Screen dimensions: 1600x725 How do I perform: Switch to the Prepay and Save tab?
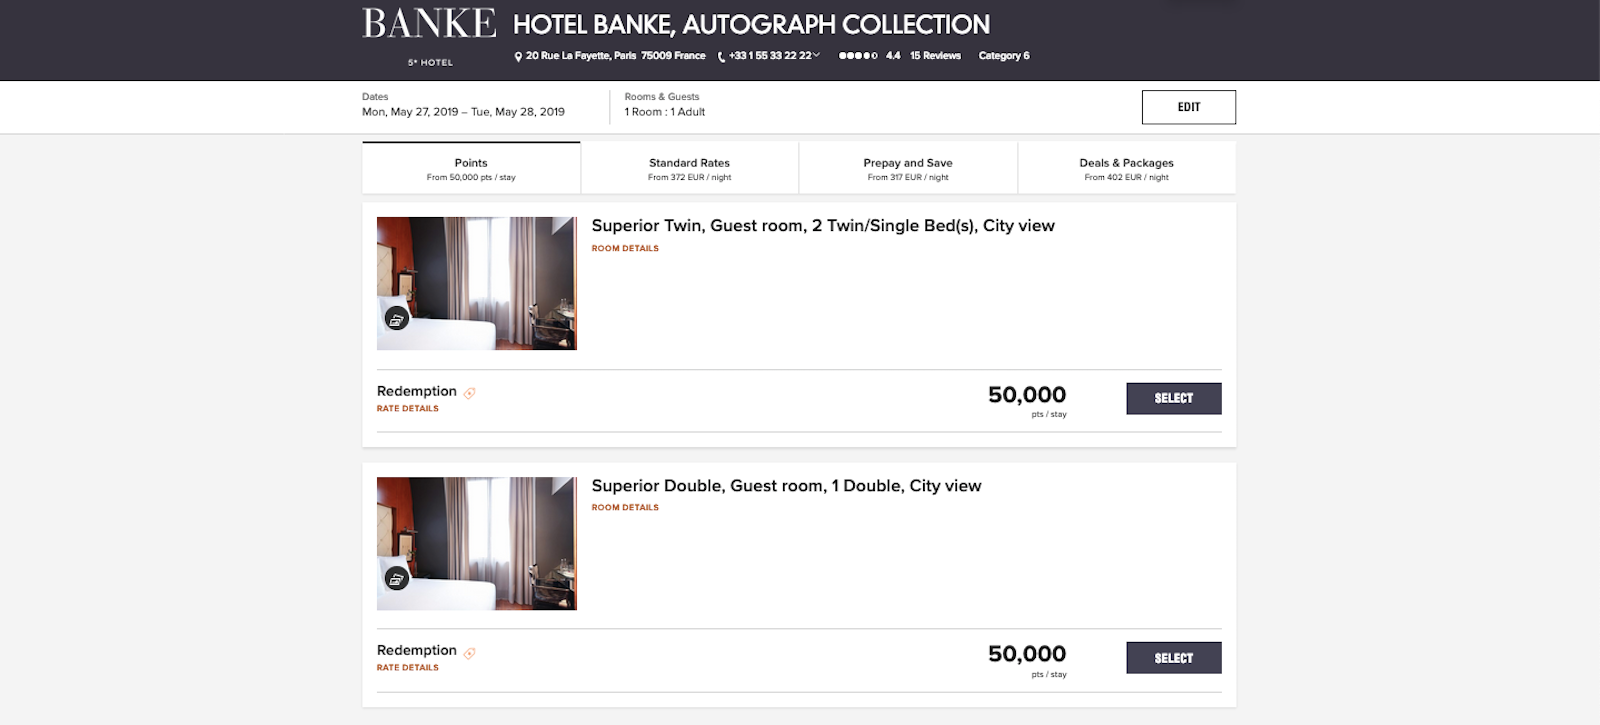[908, 168]
